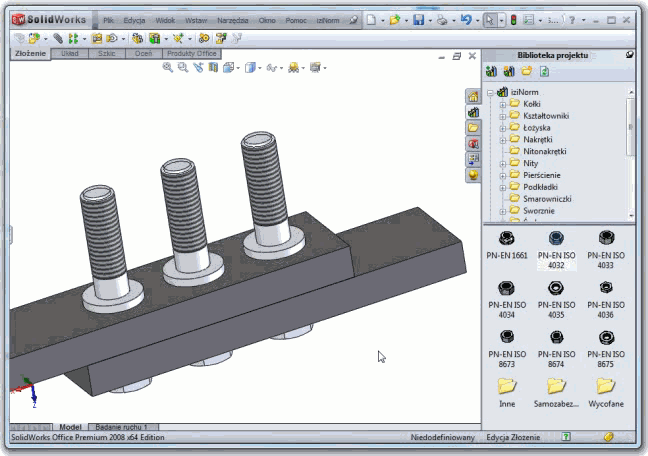Image resolution: width=648 pixels, height=456 pixels.
Task: Click the New document icon
Action: coord(372,20)
